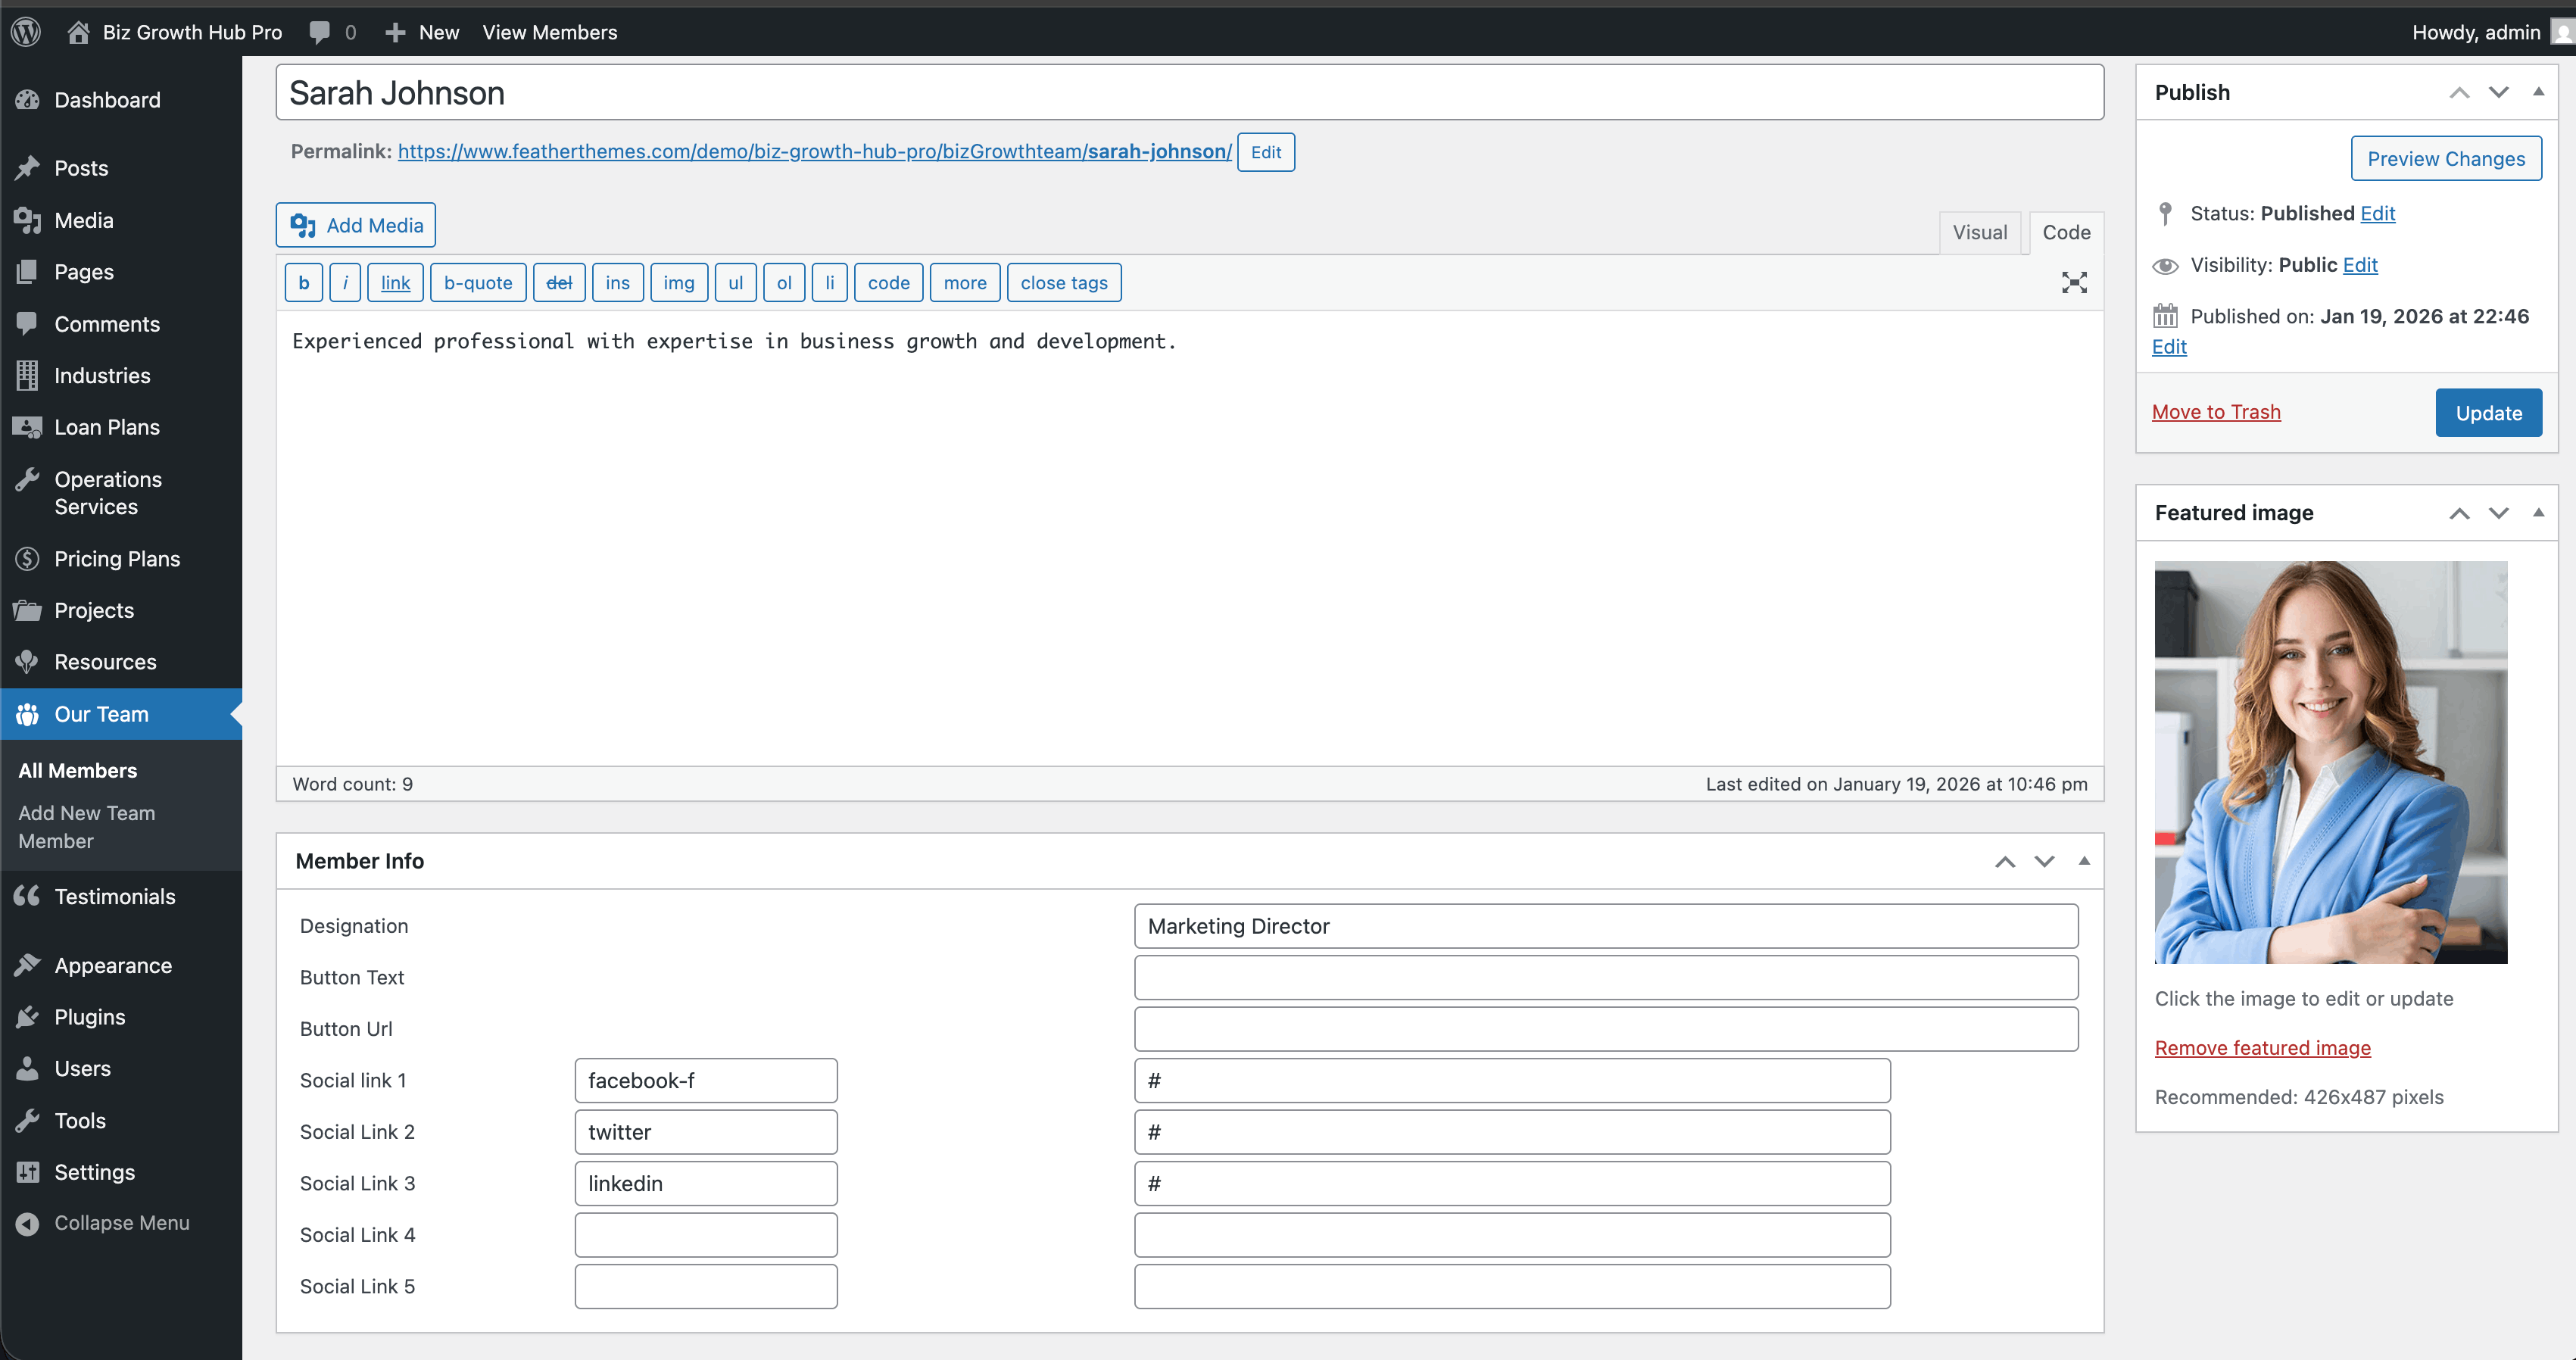Click the Update button
Screen dimensions: 2576x1360
pos(2488,413)
